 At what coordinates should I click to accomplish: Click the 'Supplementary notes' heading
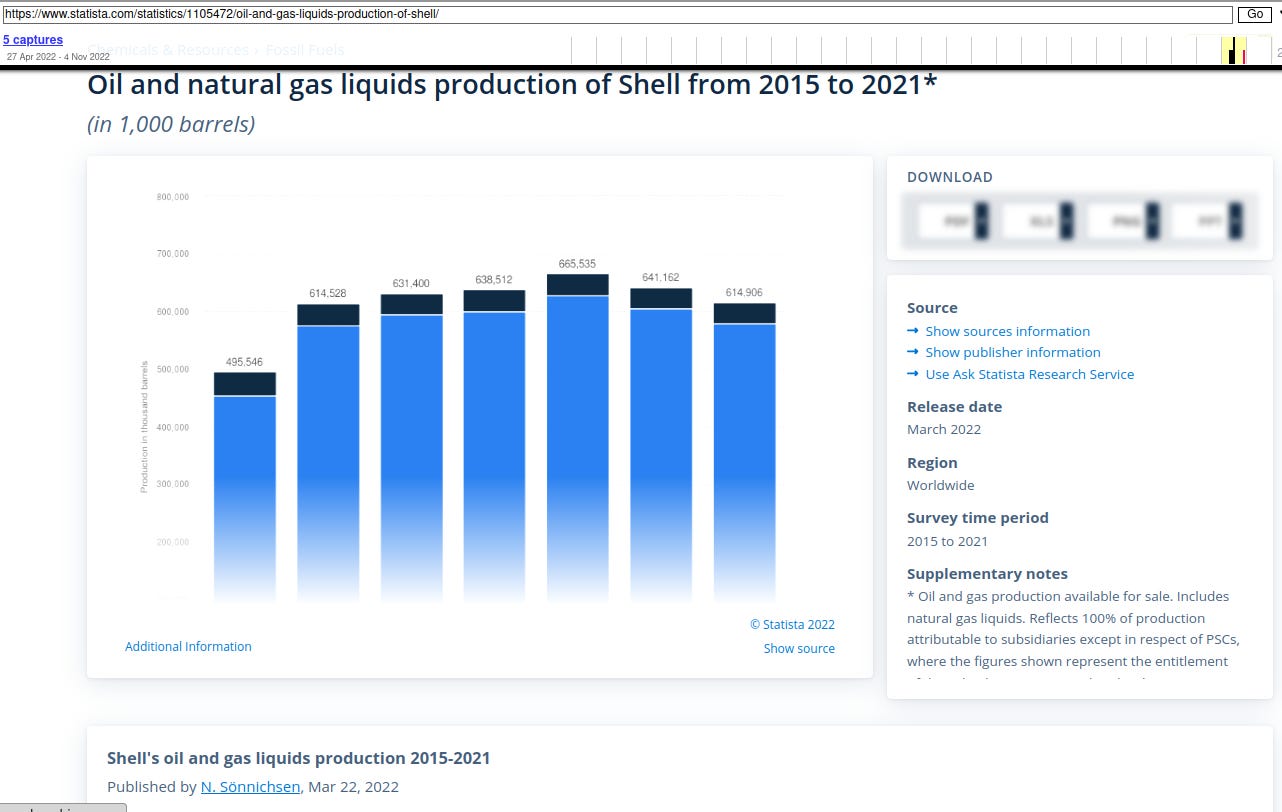click(x=987, y=574)
